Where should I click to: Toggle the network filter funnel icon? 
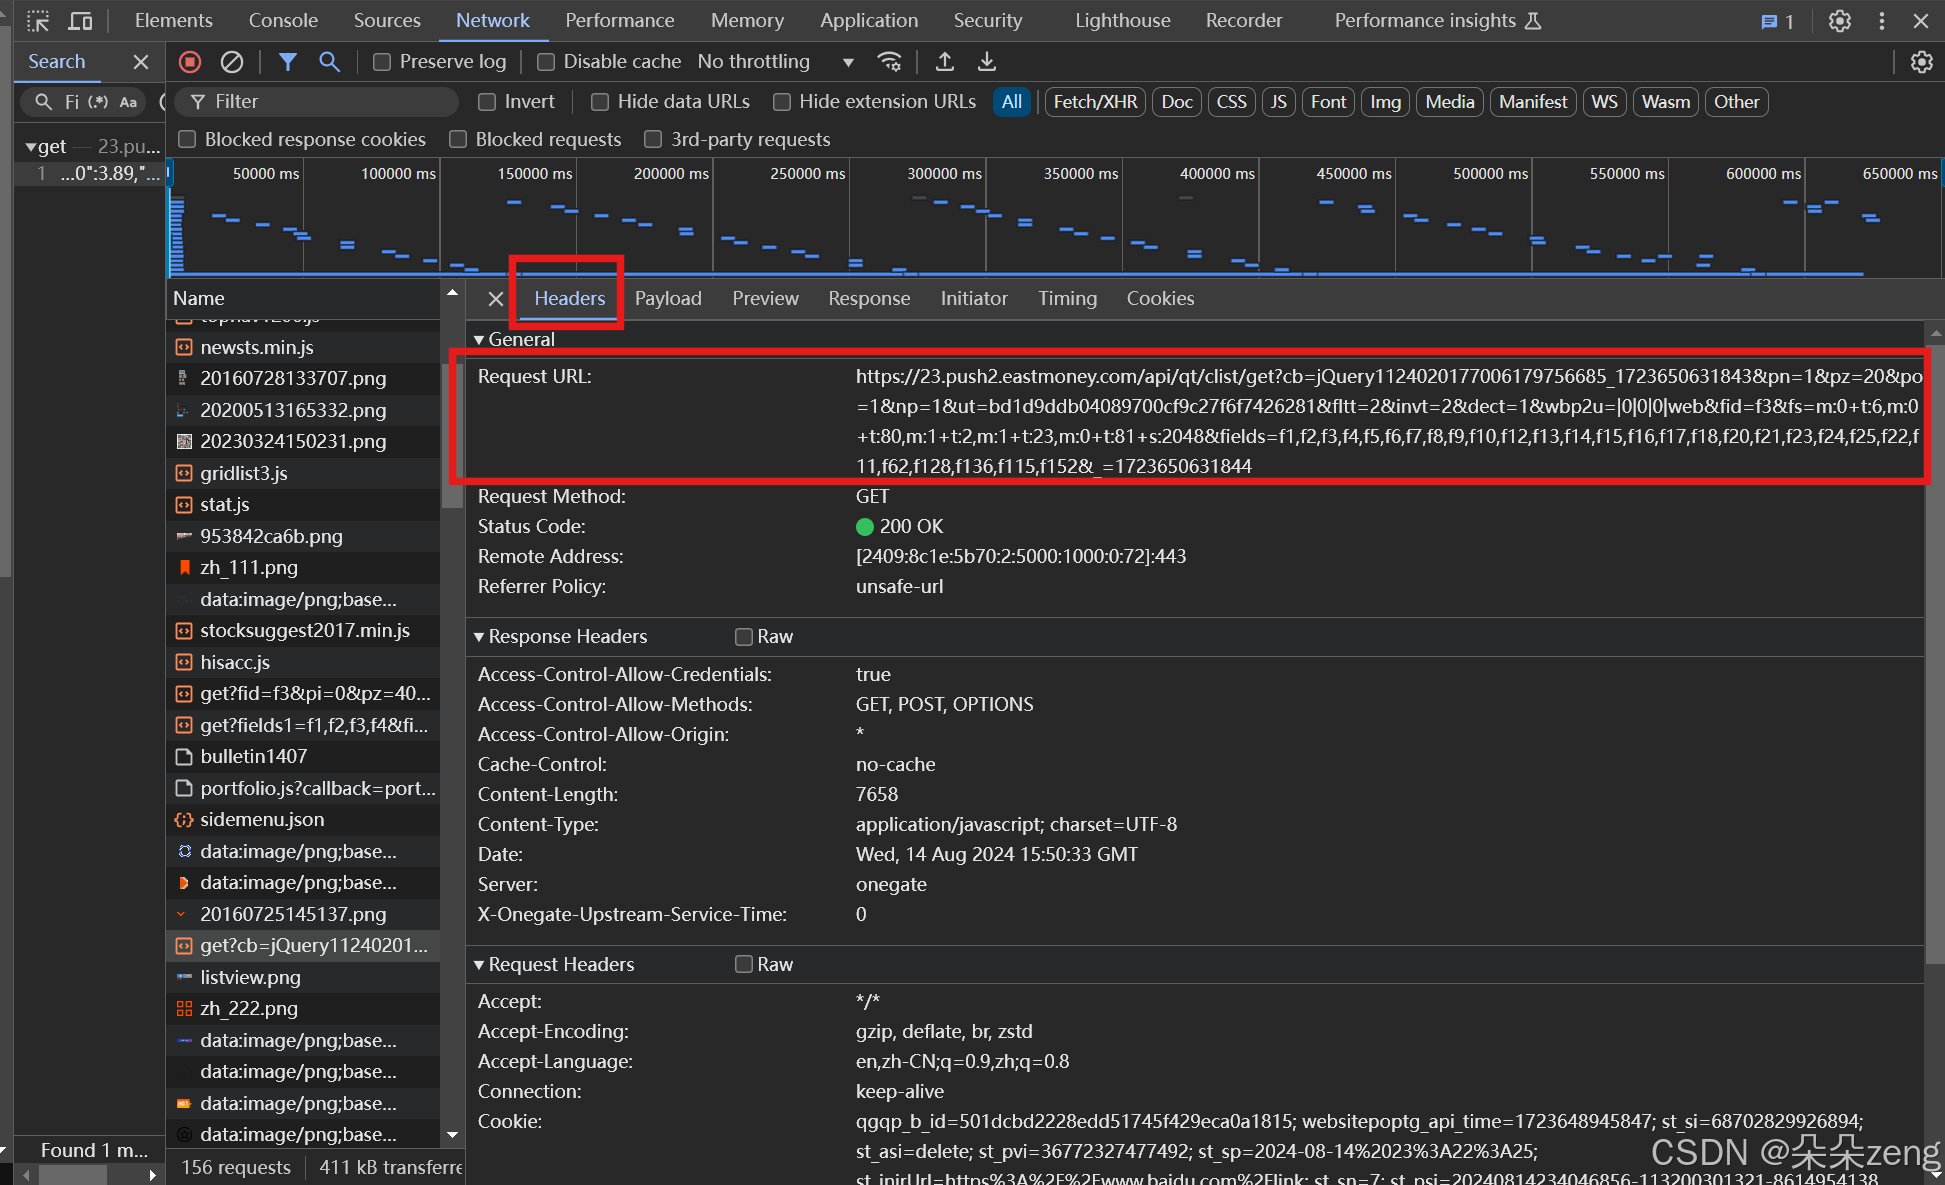(288, 62)
